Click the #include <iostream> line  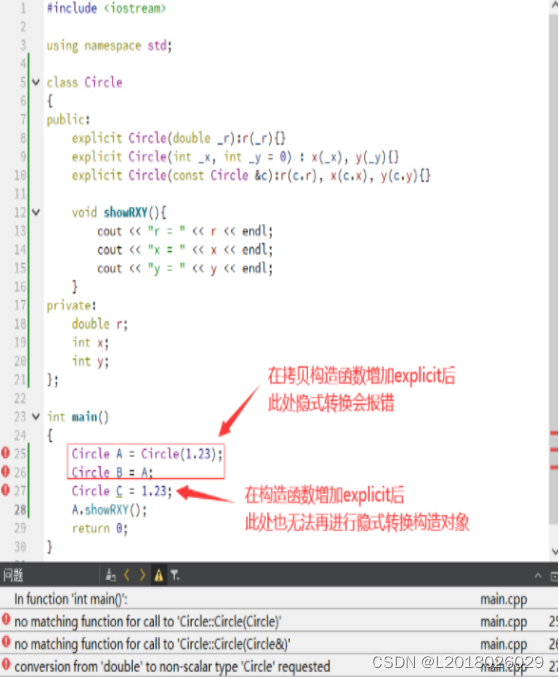106,8
